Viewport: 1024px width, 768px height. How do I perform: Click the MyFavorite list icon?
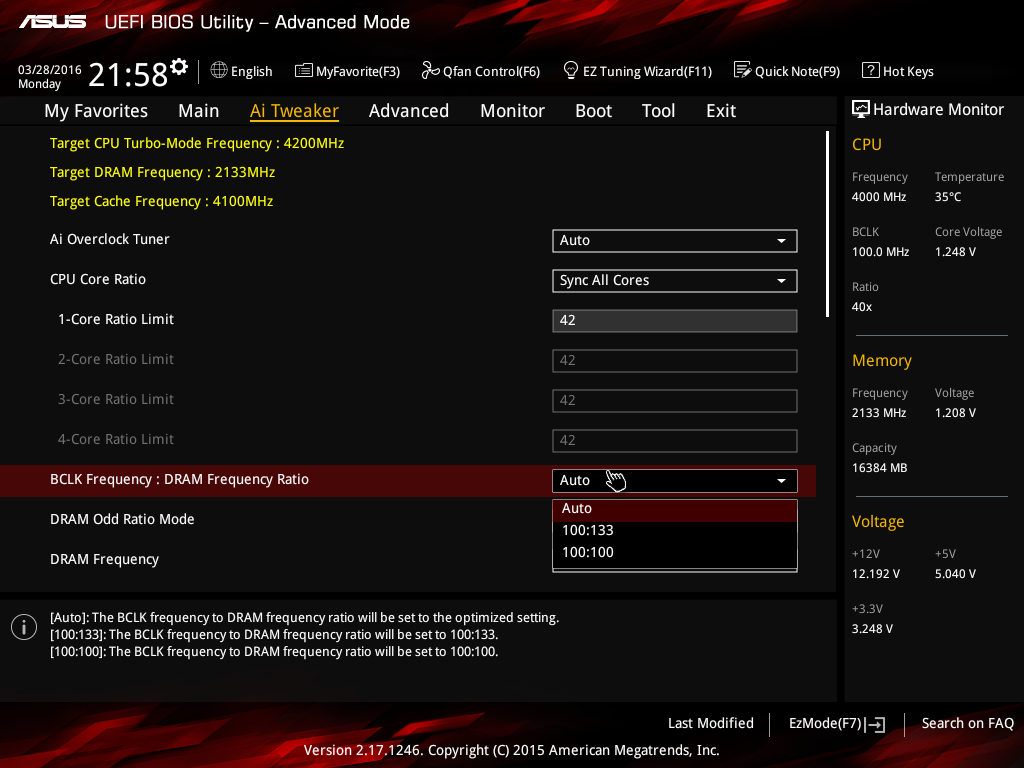tap(304, 71)
